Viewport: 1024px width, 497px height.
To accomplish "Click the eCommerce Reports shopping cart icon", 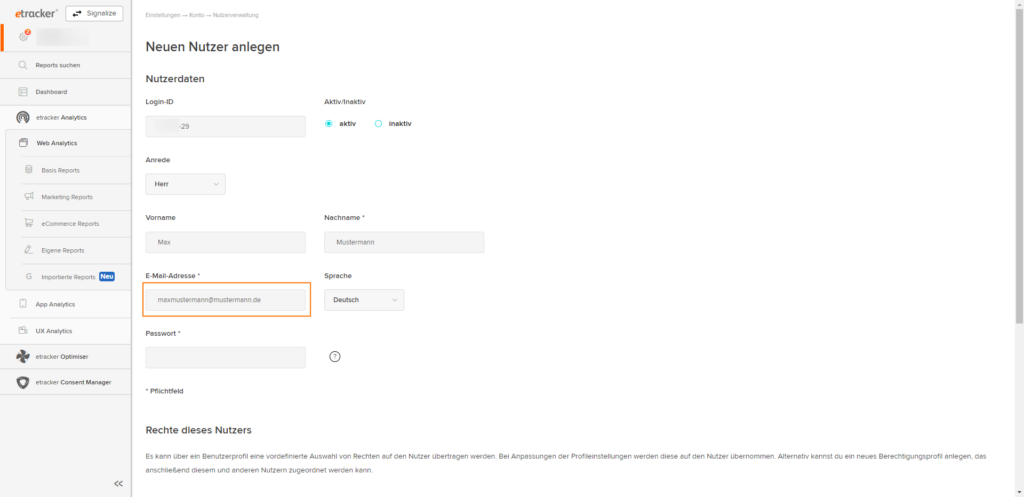I will coord(29,223).
